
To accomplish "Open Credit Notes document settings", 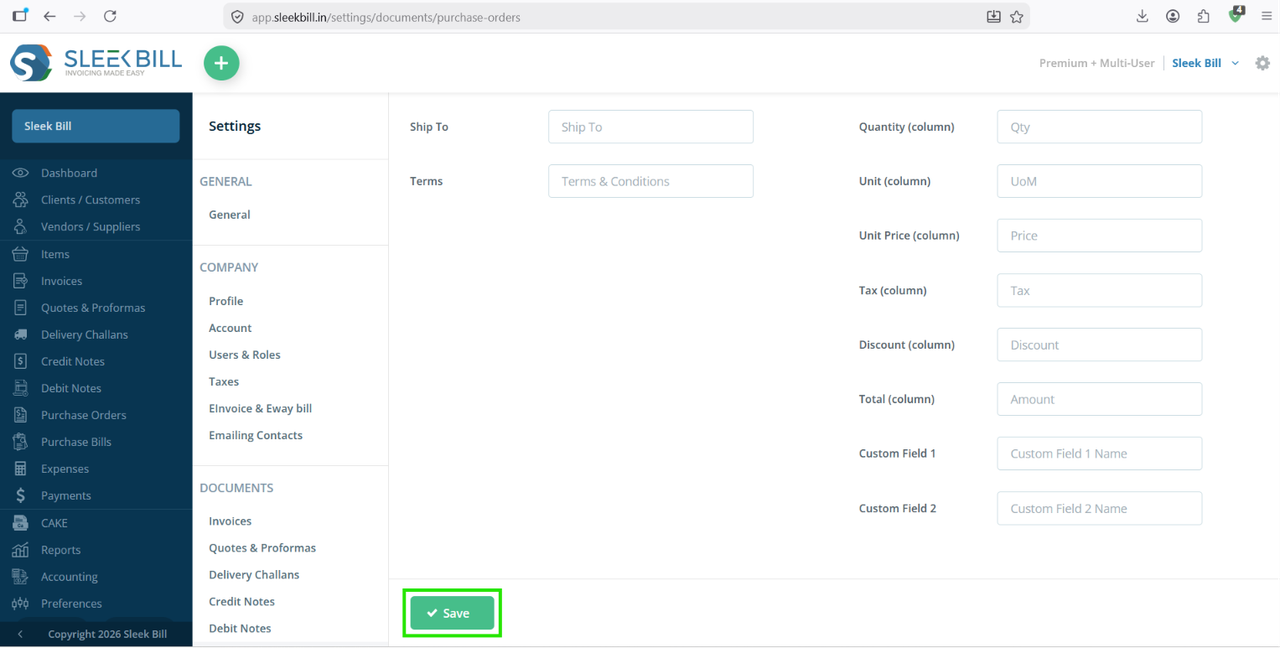I will pos(241,602).
